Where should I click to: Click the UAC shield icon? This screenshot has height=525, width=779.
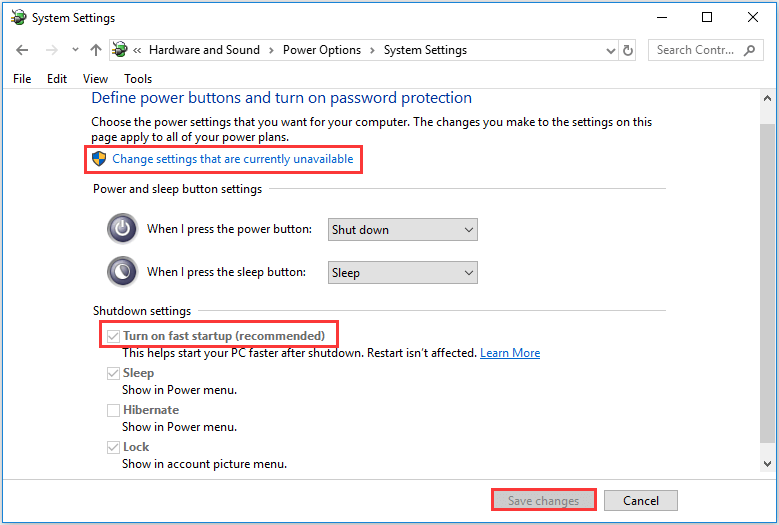pyautogui.click(x=99, y=159)
